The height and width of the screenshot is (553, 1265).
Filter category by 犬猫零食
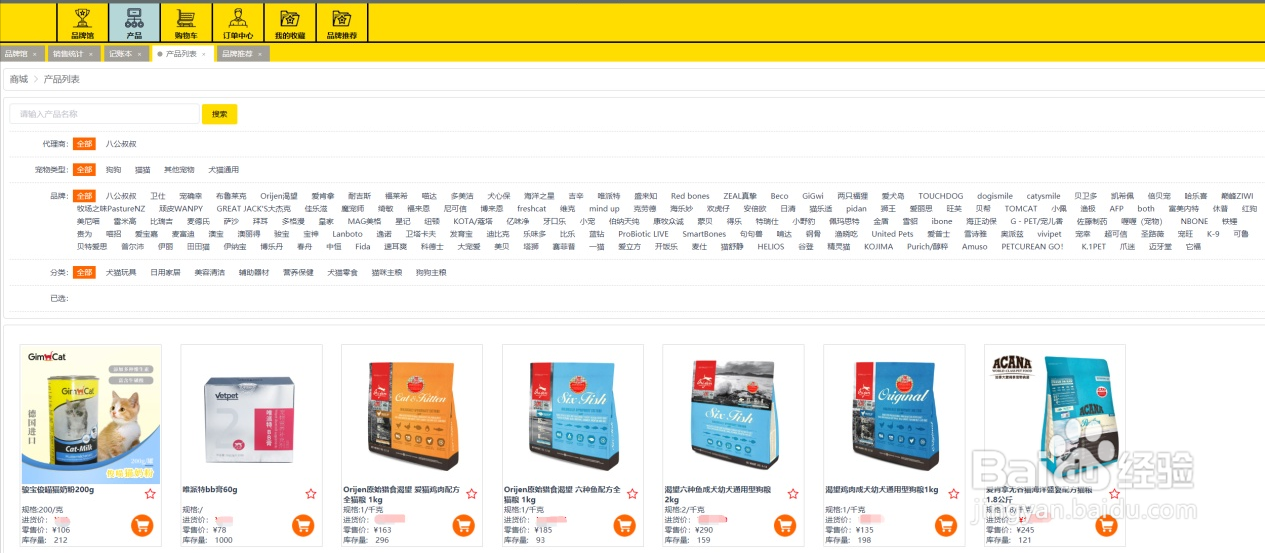(343, 272)
